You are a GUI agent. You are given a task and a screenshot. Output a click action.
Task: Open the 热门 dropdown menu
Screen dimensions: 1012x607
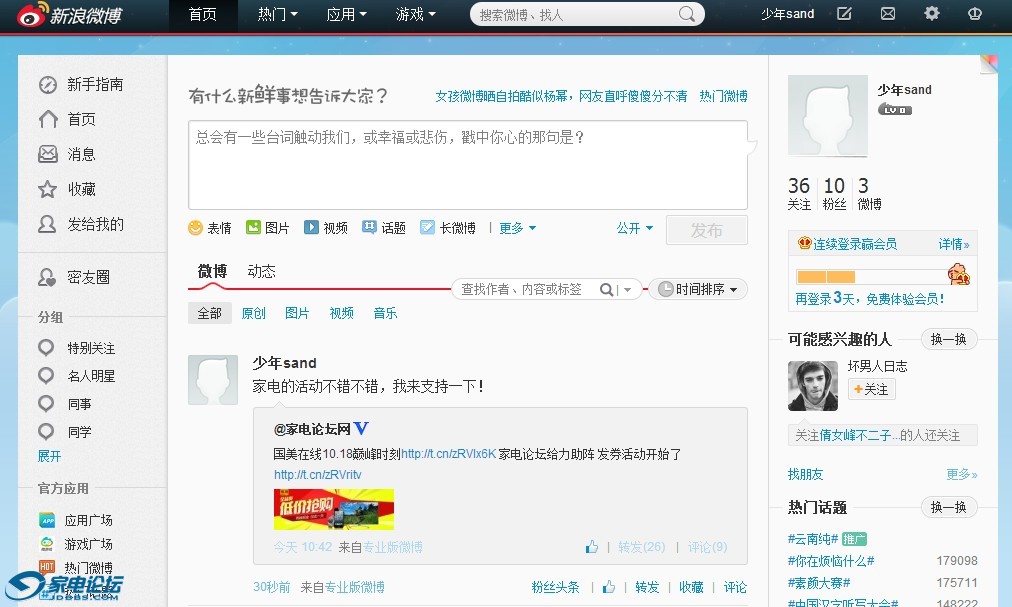278,15
